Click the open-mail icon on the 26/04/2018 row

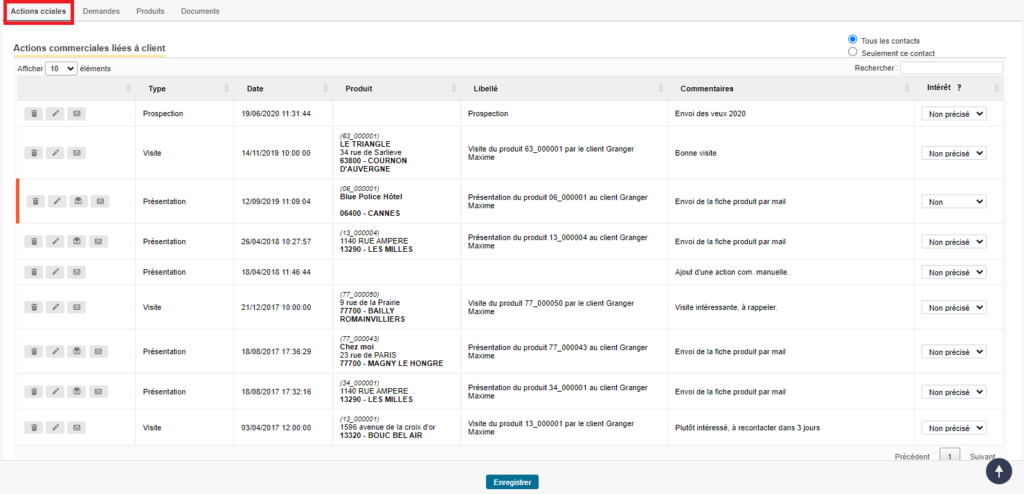pyautogui.click(x=77, y=241)
